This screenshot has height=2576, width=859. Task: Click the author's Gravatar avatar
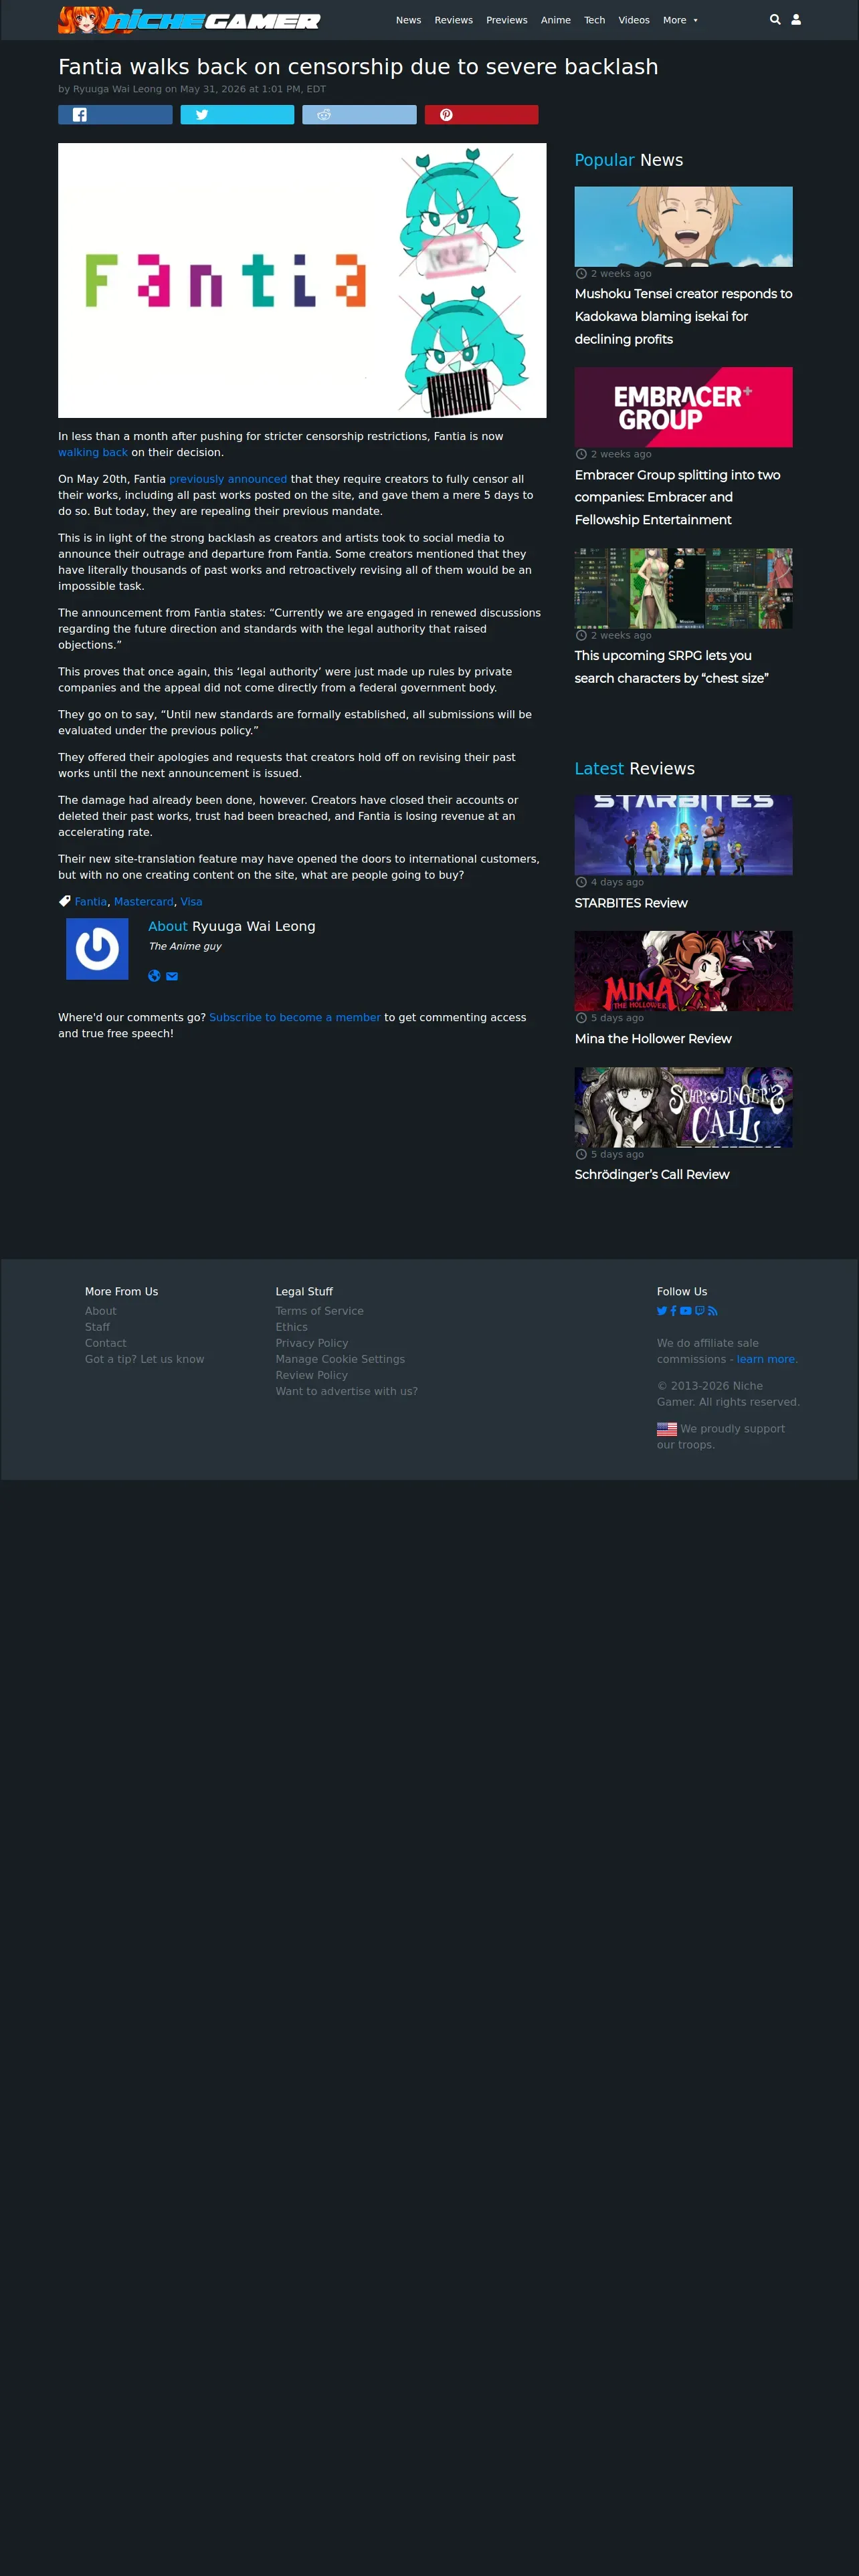tap(97, 949)
